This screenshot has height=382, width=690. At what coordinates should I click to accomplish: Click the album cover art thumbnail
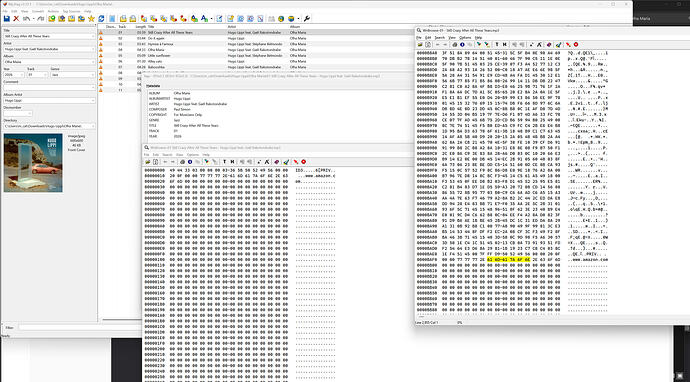click(x=33, y=163)
